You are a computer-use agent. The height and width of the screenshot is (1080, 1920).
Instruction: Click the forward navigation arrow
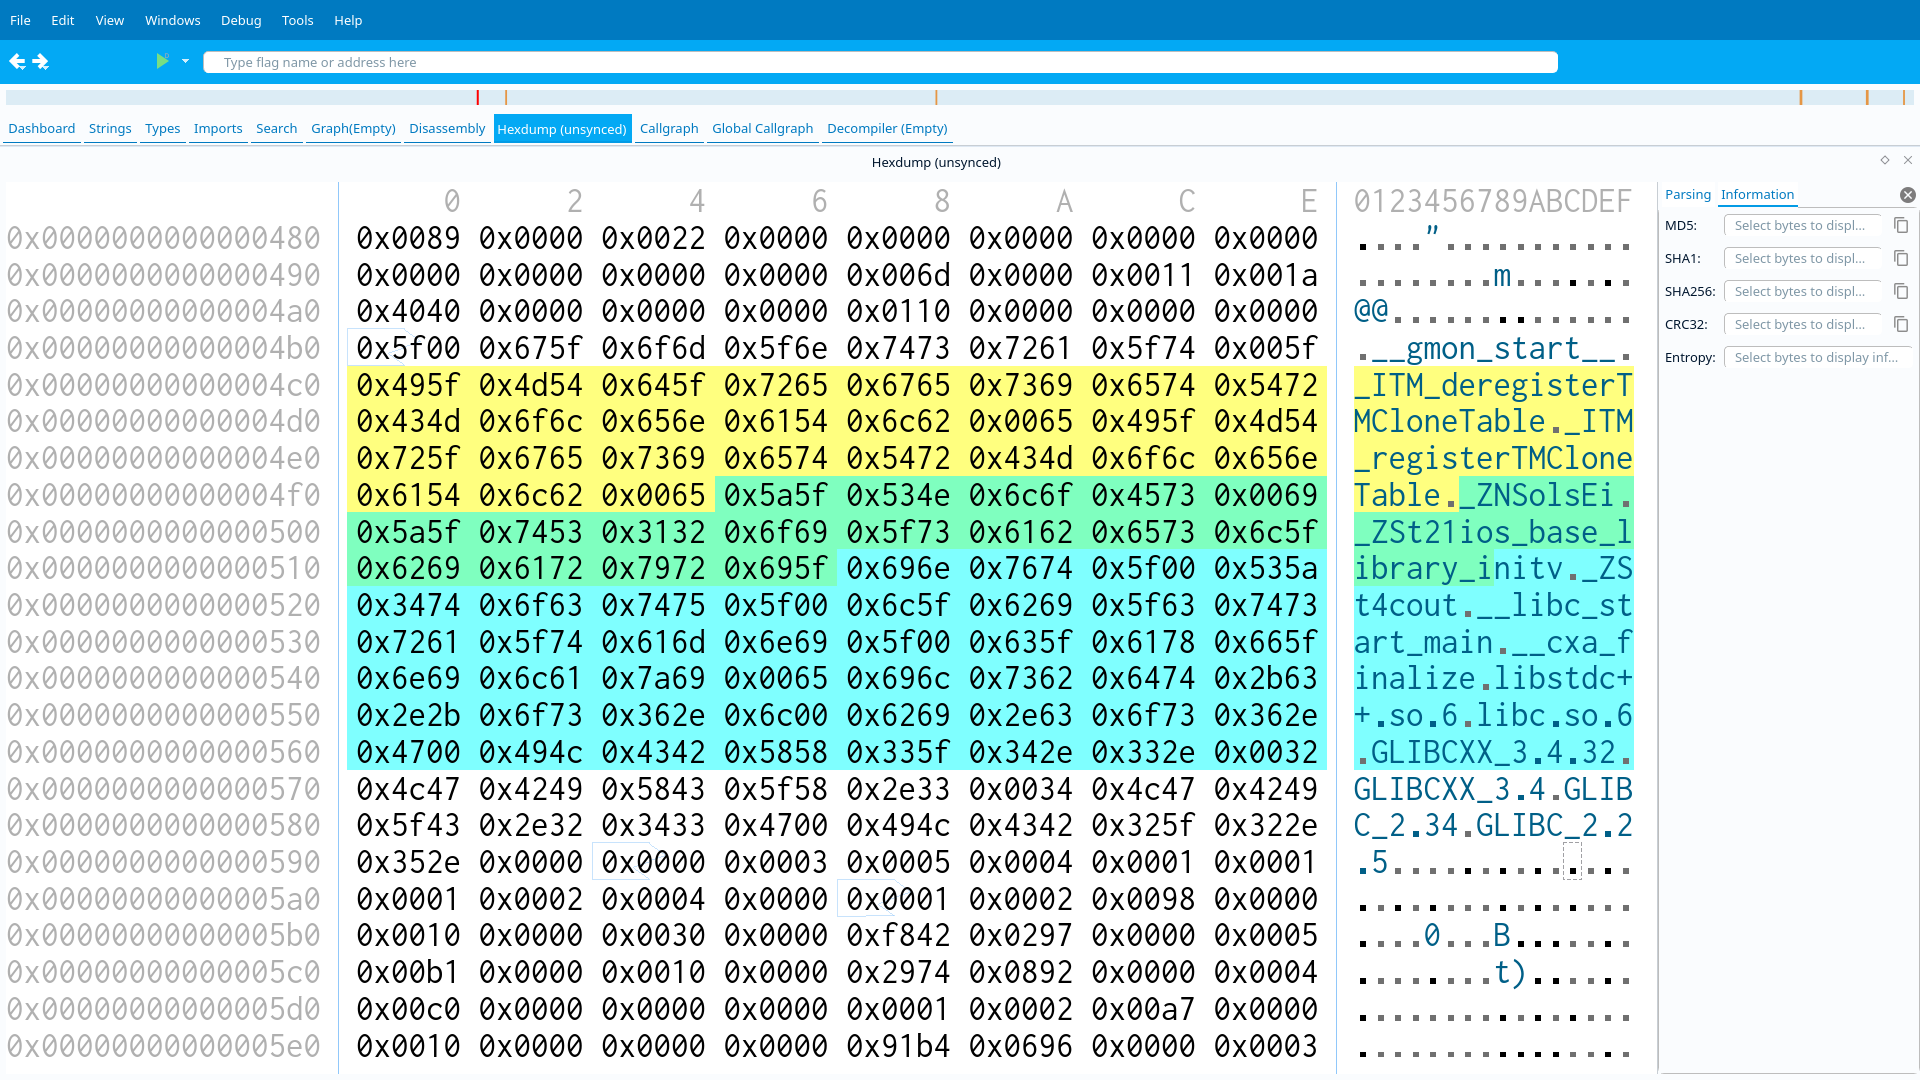(x=41, y=62)
